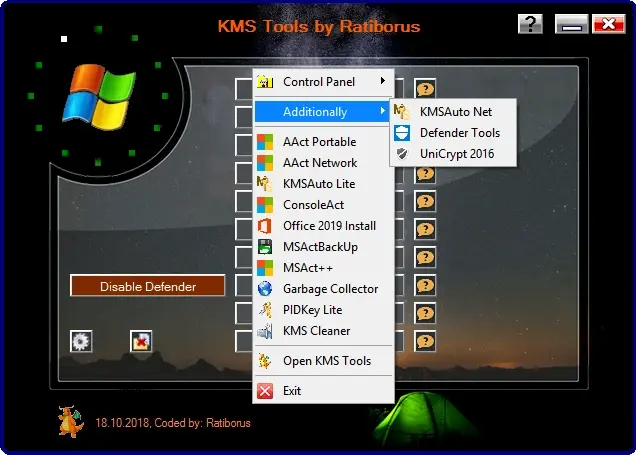Minimize the KMS Tools window
This screenshot has width=636, height=455.
[572, 24]
